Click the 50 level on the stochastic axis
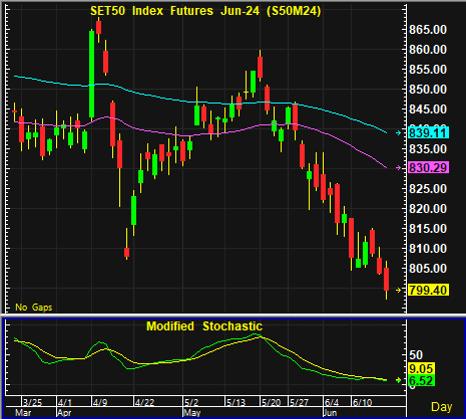 tap(416, 355)
